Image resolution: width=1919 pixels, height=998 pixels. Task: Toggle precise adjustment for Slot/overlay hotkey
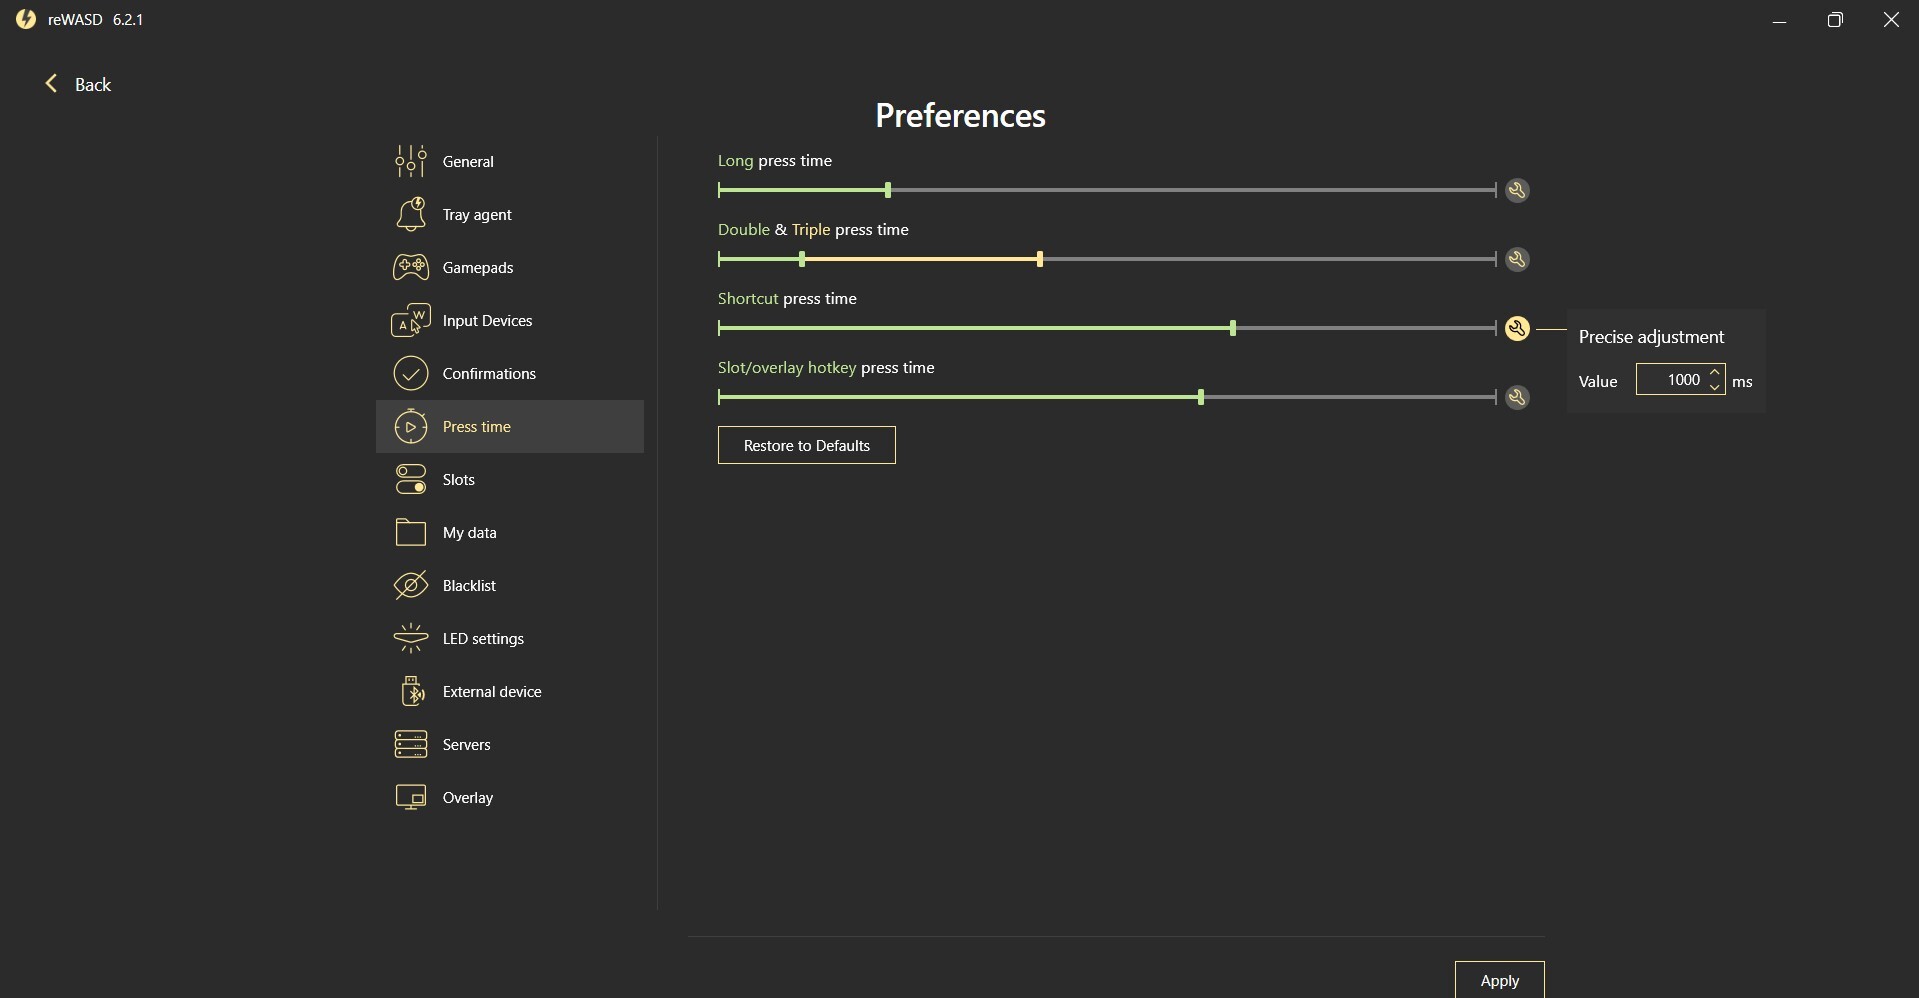(x=1517, y=398)
